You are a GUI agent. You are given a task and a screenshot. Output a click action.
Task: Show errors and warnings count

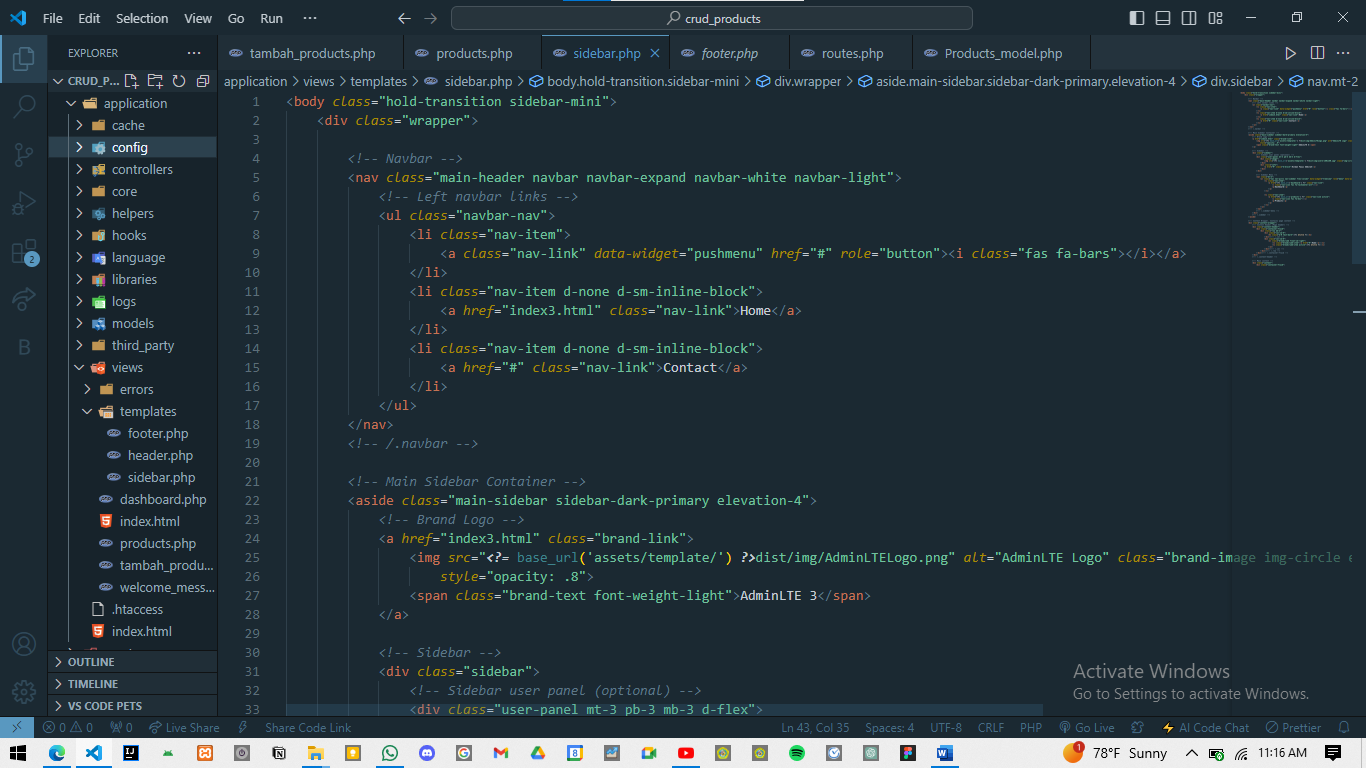(68, 728)
